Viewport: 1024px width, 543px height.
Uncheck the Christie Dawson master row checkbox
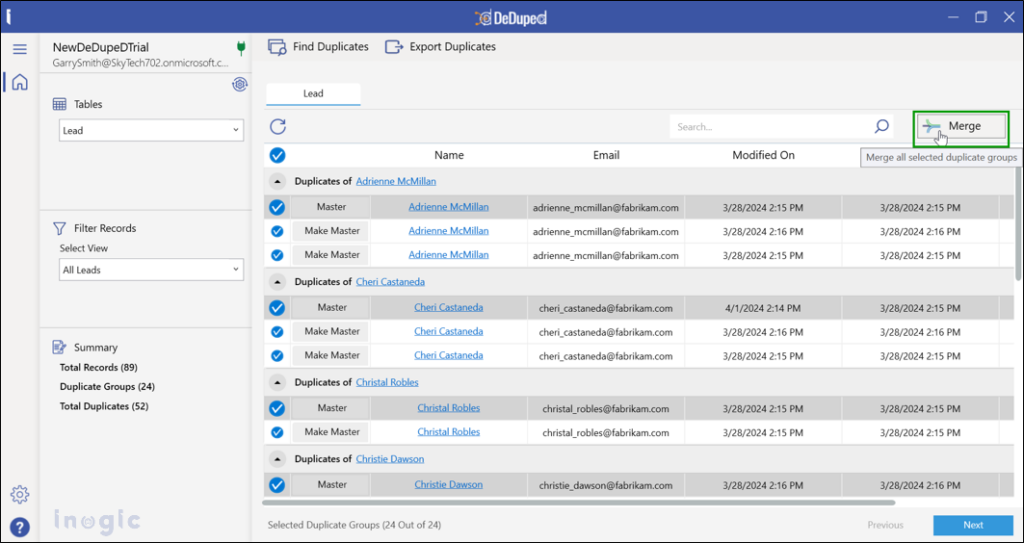pyautogui.click(x=277, y=485)
